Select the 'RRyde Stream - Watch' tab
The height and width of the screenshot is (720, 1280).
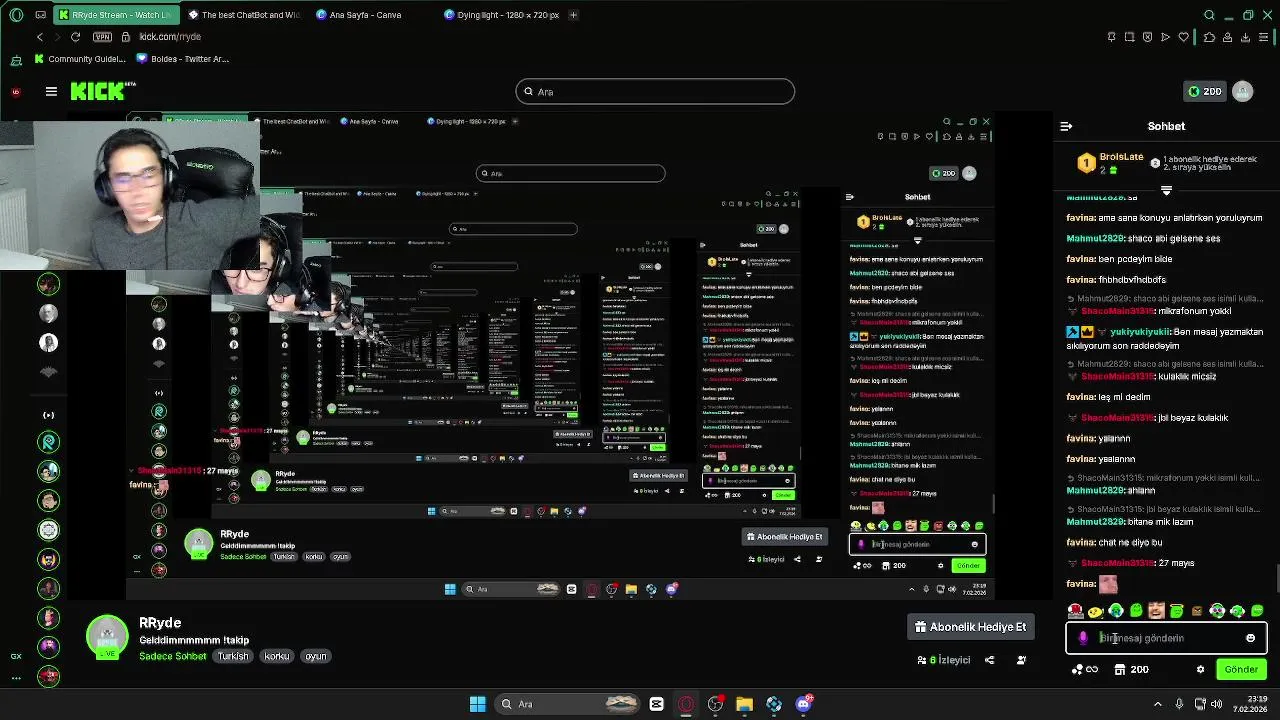pos(115,15)
